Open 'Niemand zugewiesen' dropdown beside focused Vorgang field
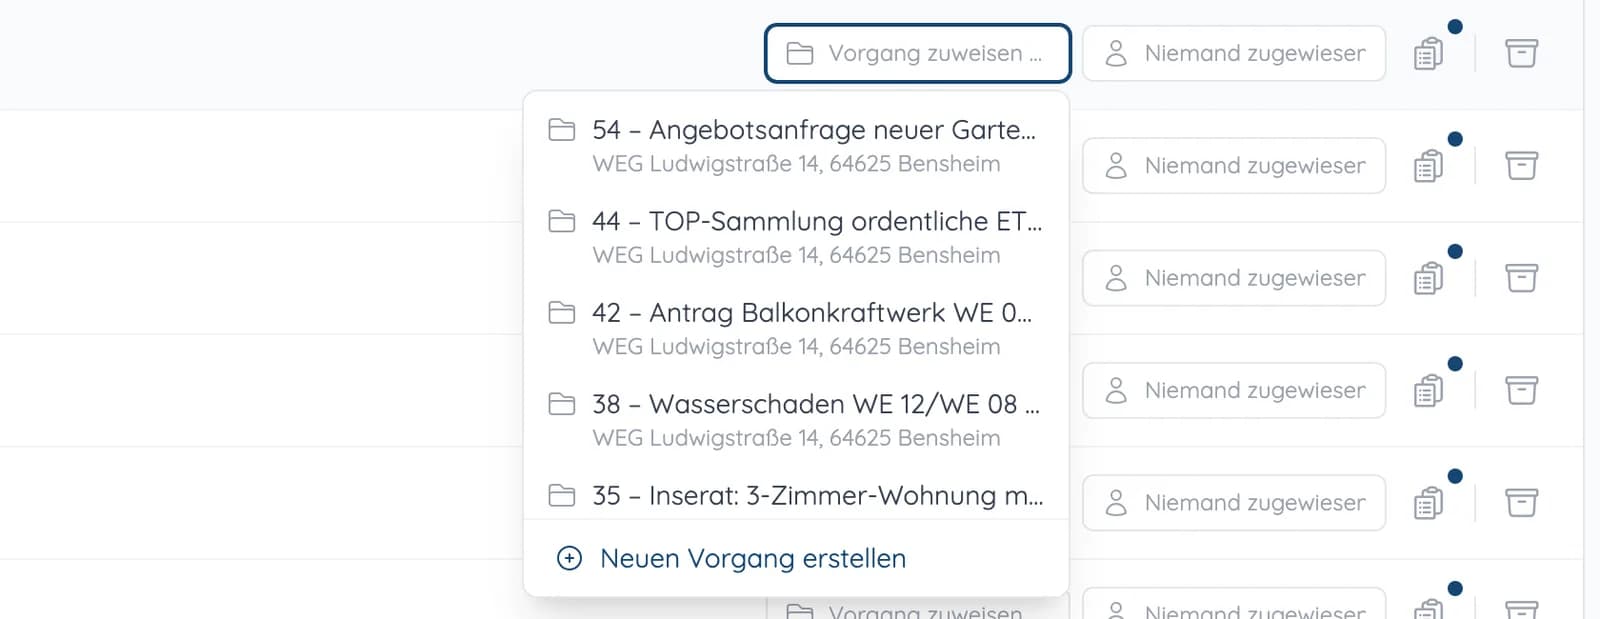Screen dimensions: 1600x619 (1234, 53)
